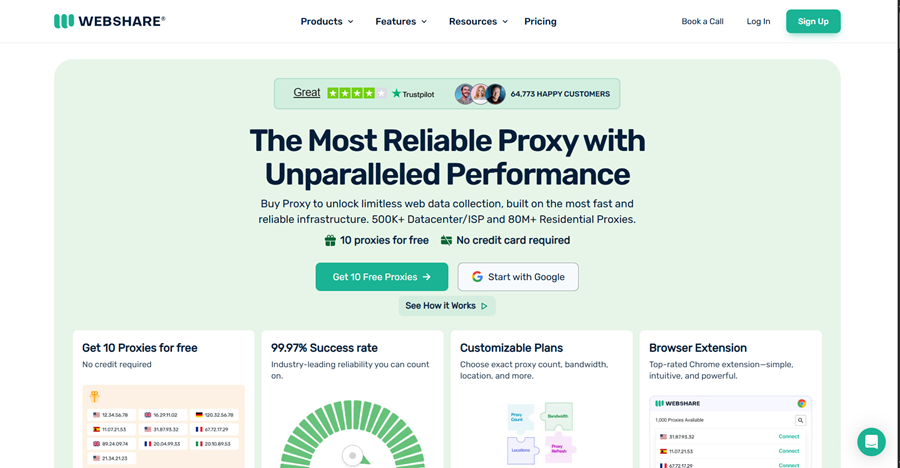Click the search icon in extension preview
The width and height of the screenshot is (900, 468).
(800, 420)
